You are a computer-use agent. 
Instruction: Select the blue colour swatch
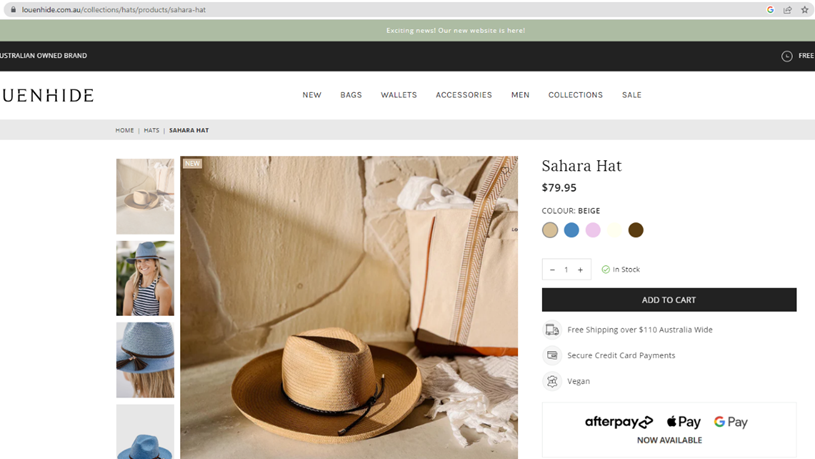point(571,230)
